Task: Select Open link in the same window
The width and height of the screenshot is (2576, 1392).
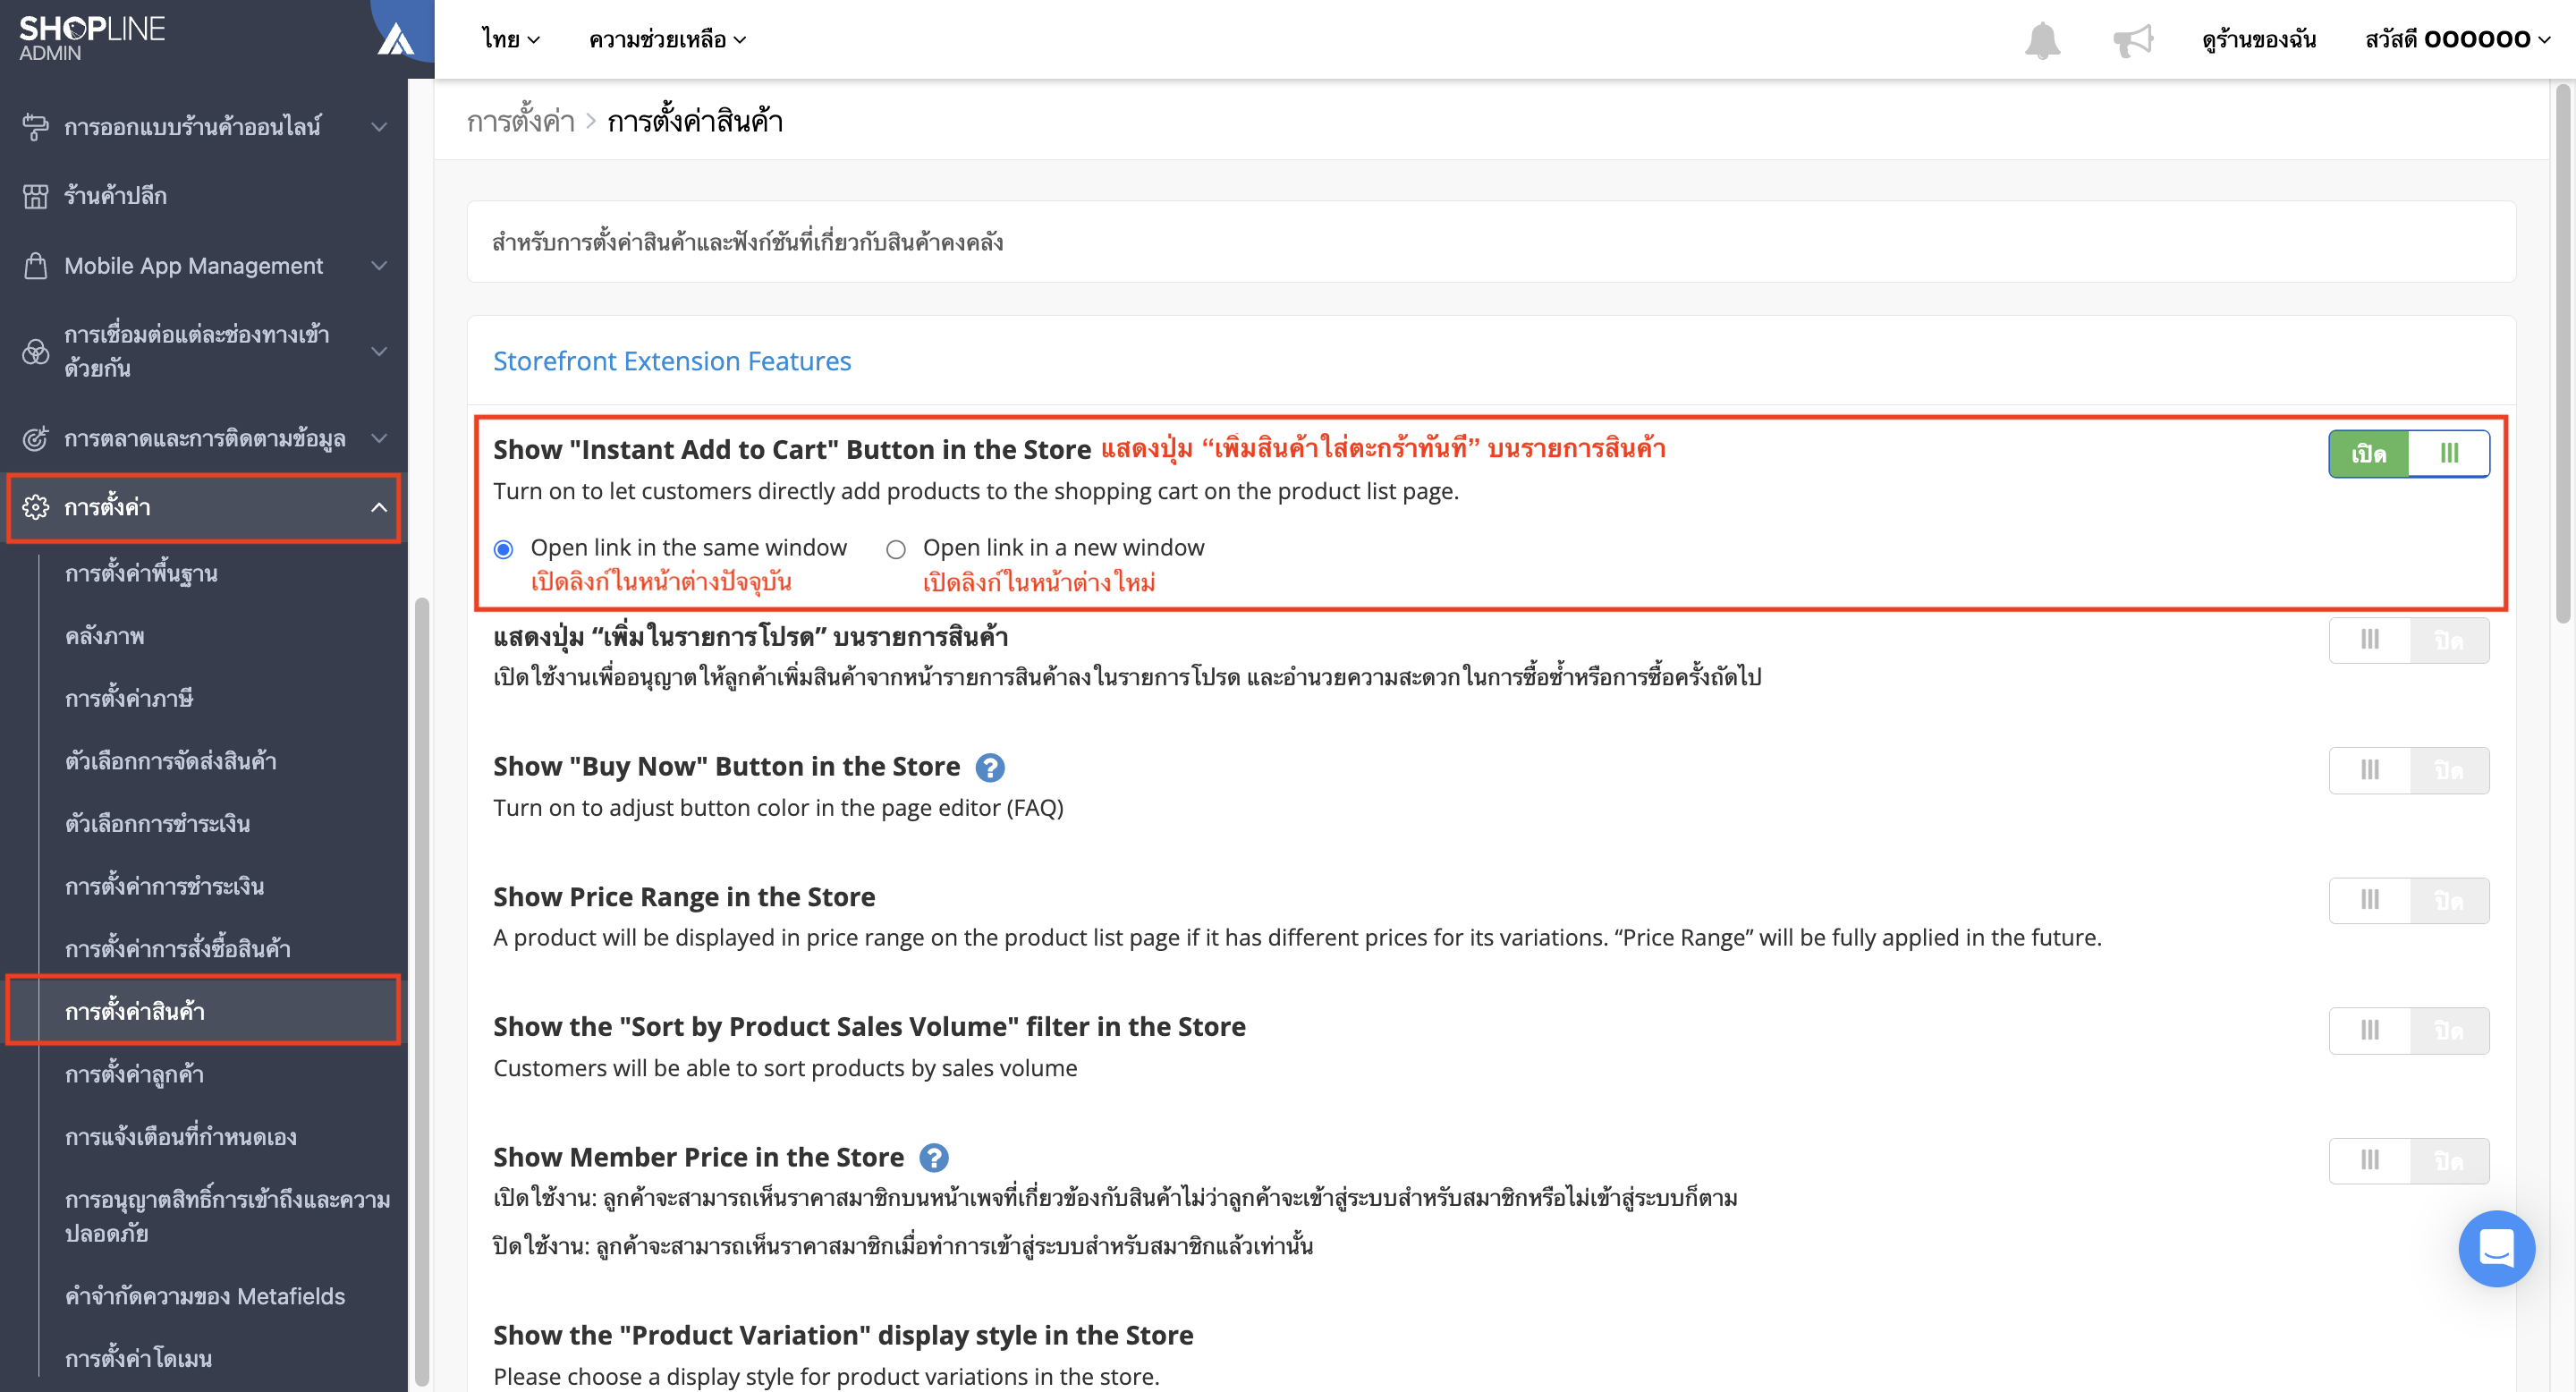Action: coord(504,549)
